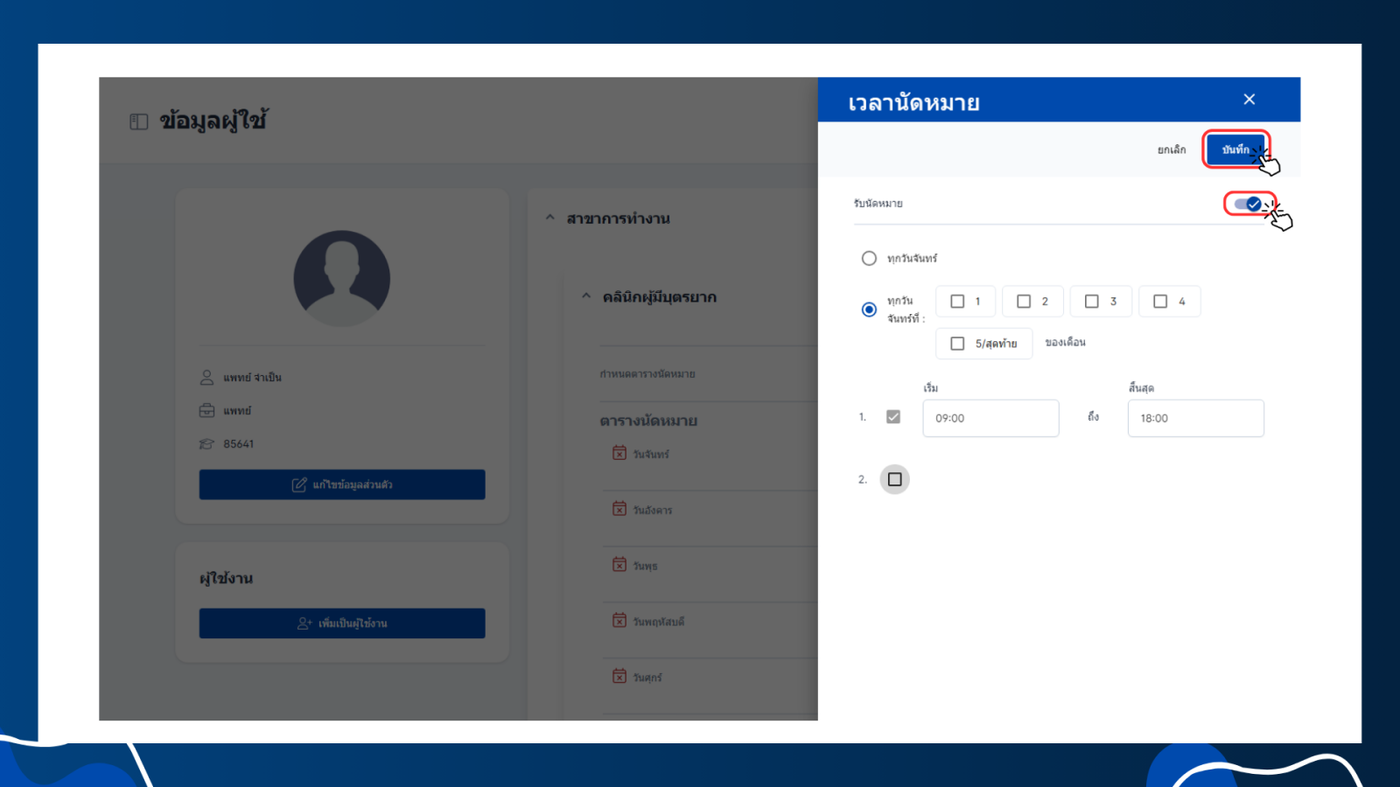1400x787 pixels.
Task: Click the user profile avatar picture
Action: click(342, 279)
